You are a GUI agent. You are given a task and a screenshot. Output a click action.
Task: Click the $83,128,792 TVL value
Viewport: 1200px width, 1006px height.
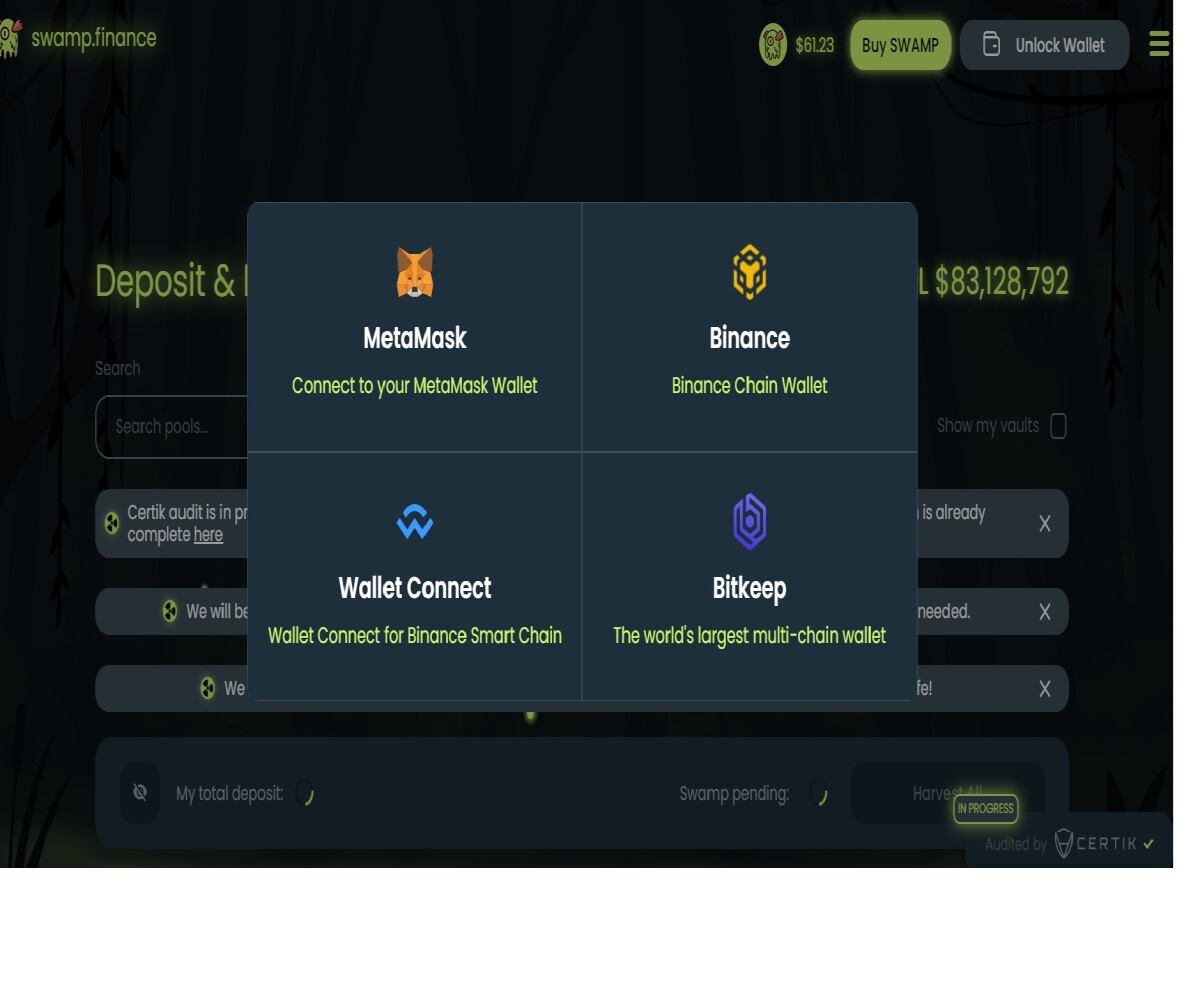pyautogui.click(x=1002, y=282)
